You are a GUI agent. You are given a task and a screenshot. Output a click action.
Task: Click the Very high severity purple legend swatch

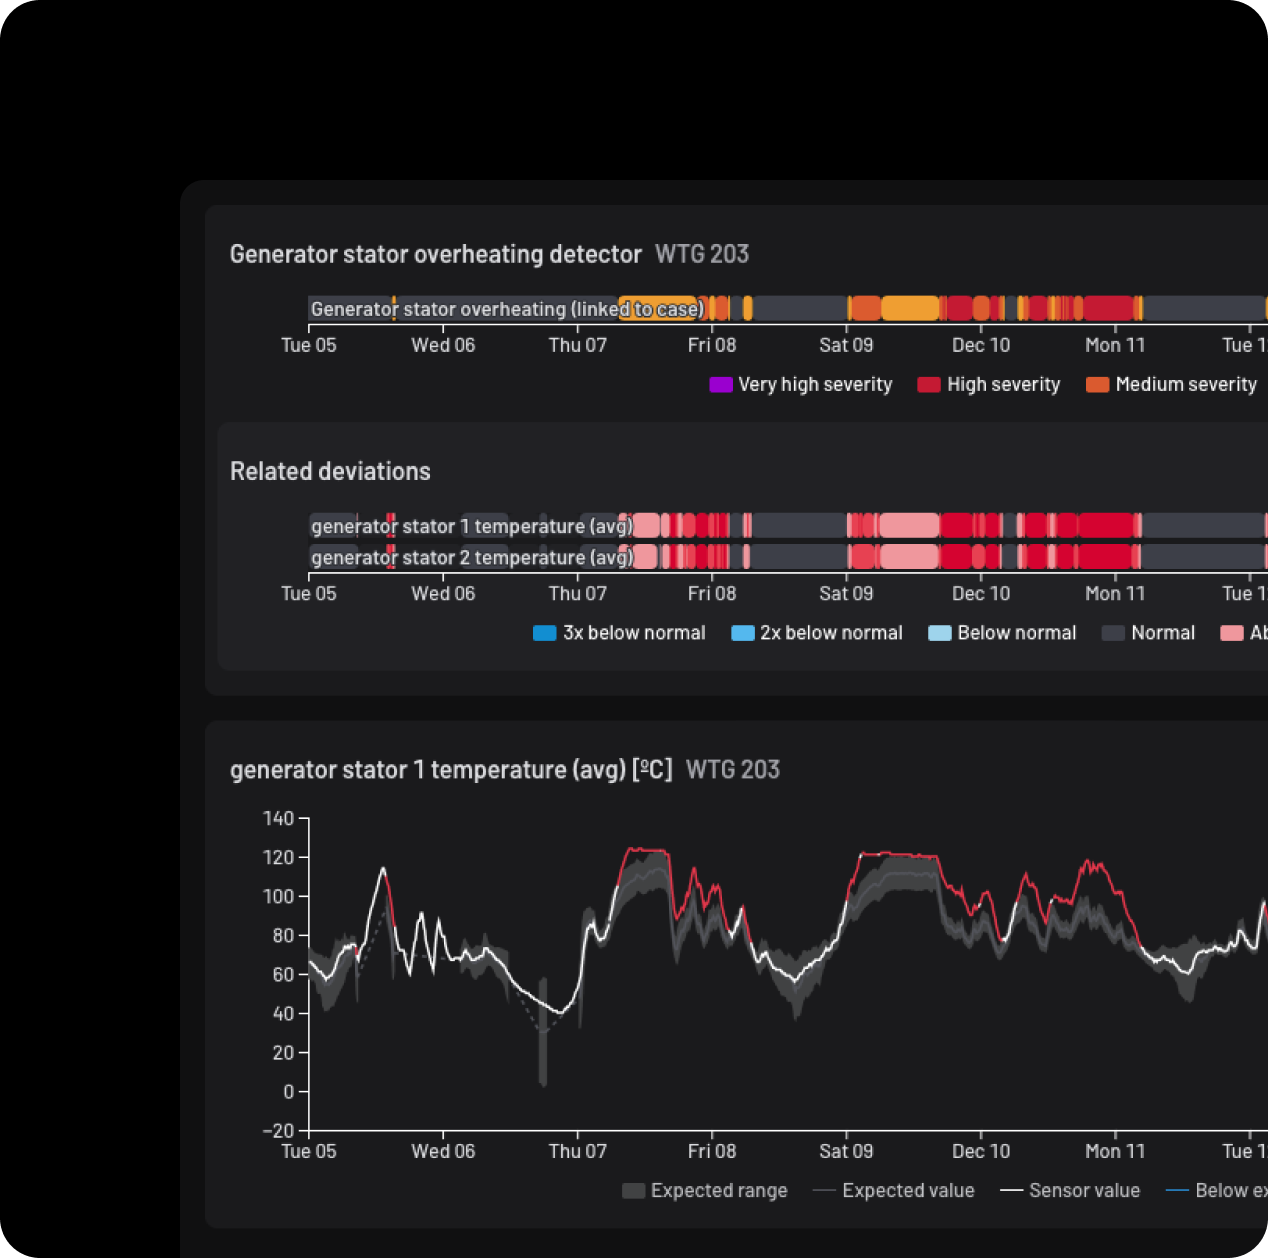click(x=721, y=385)
